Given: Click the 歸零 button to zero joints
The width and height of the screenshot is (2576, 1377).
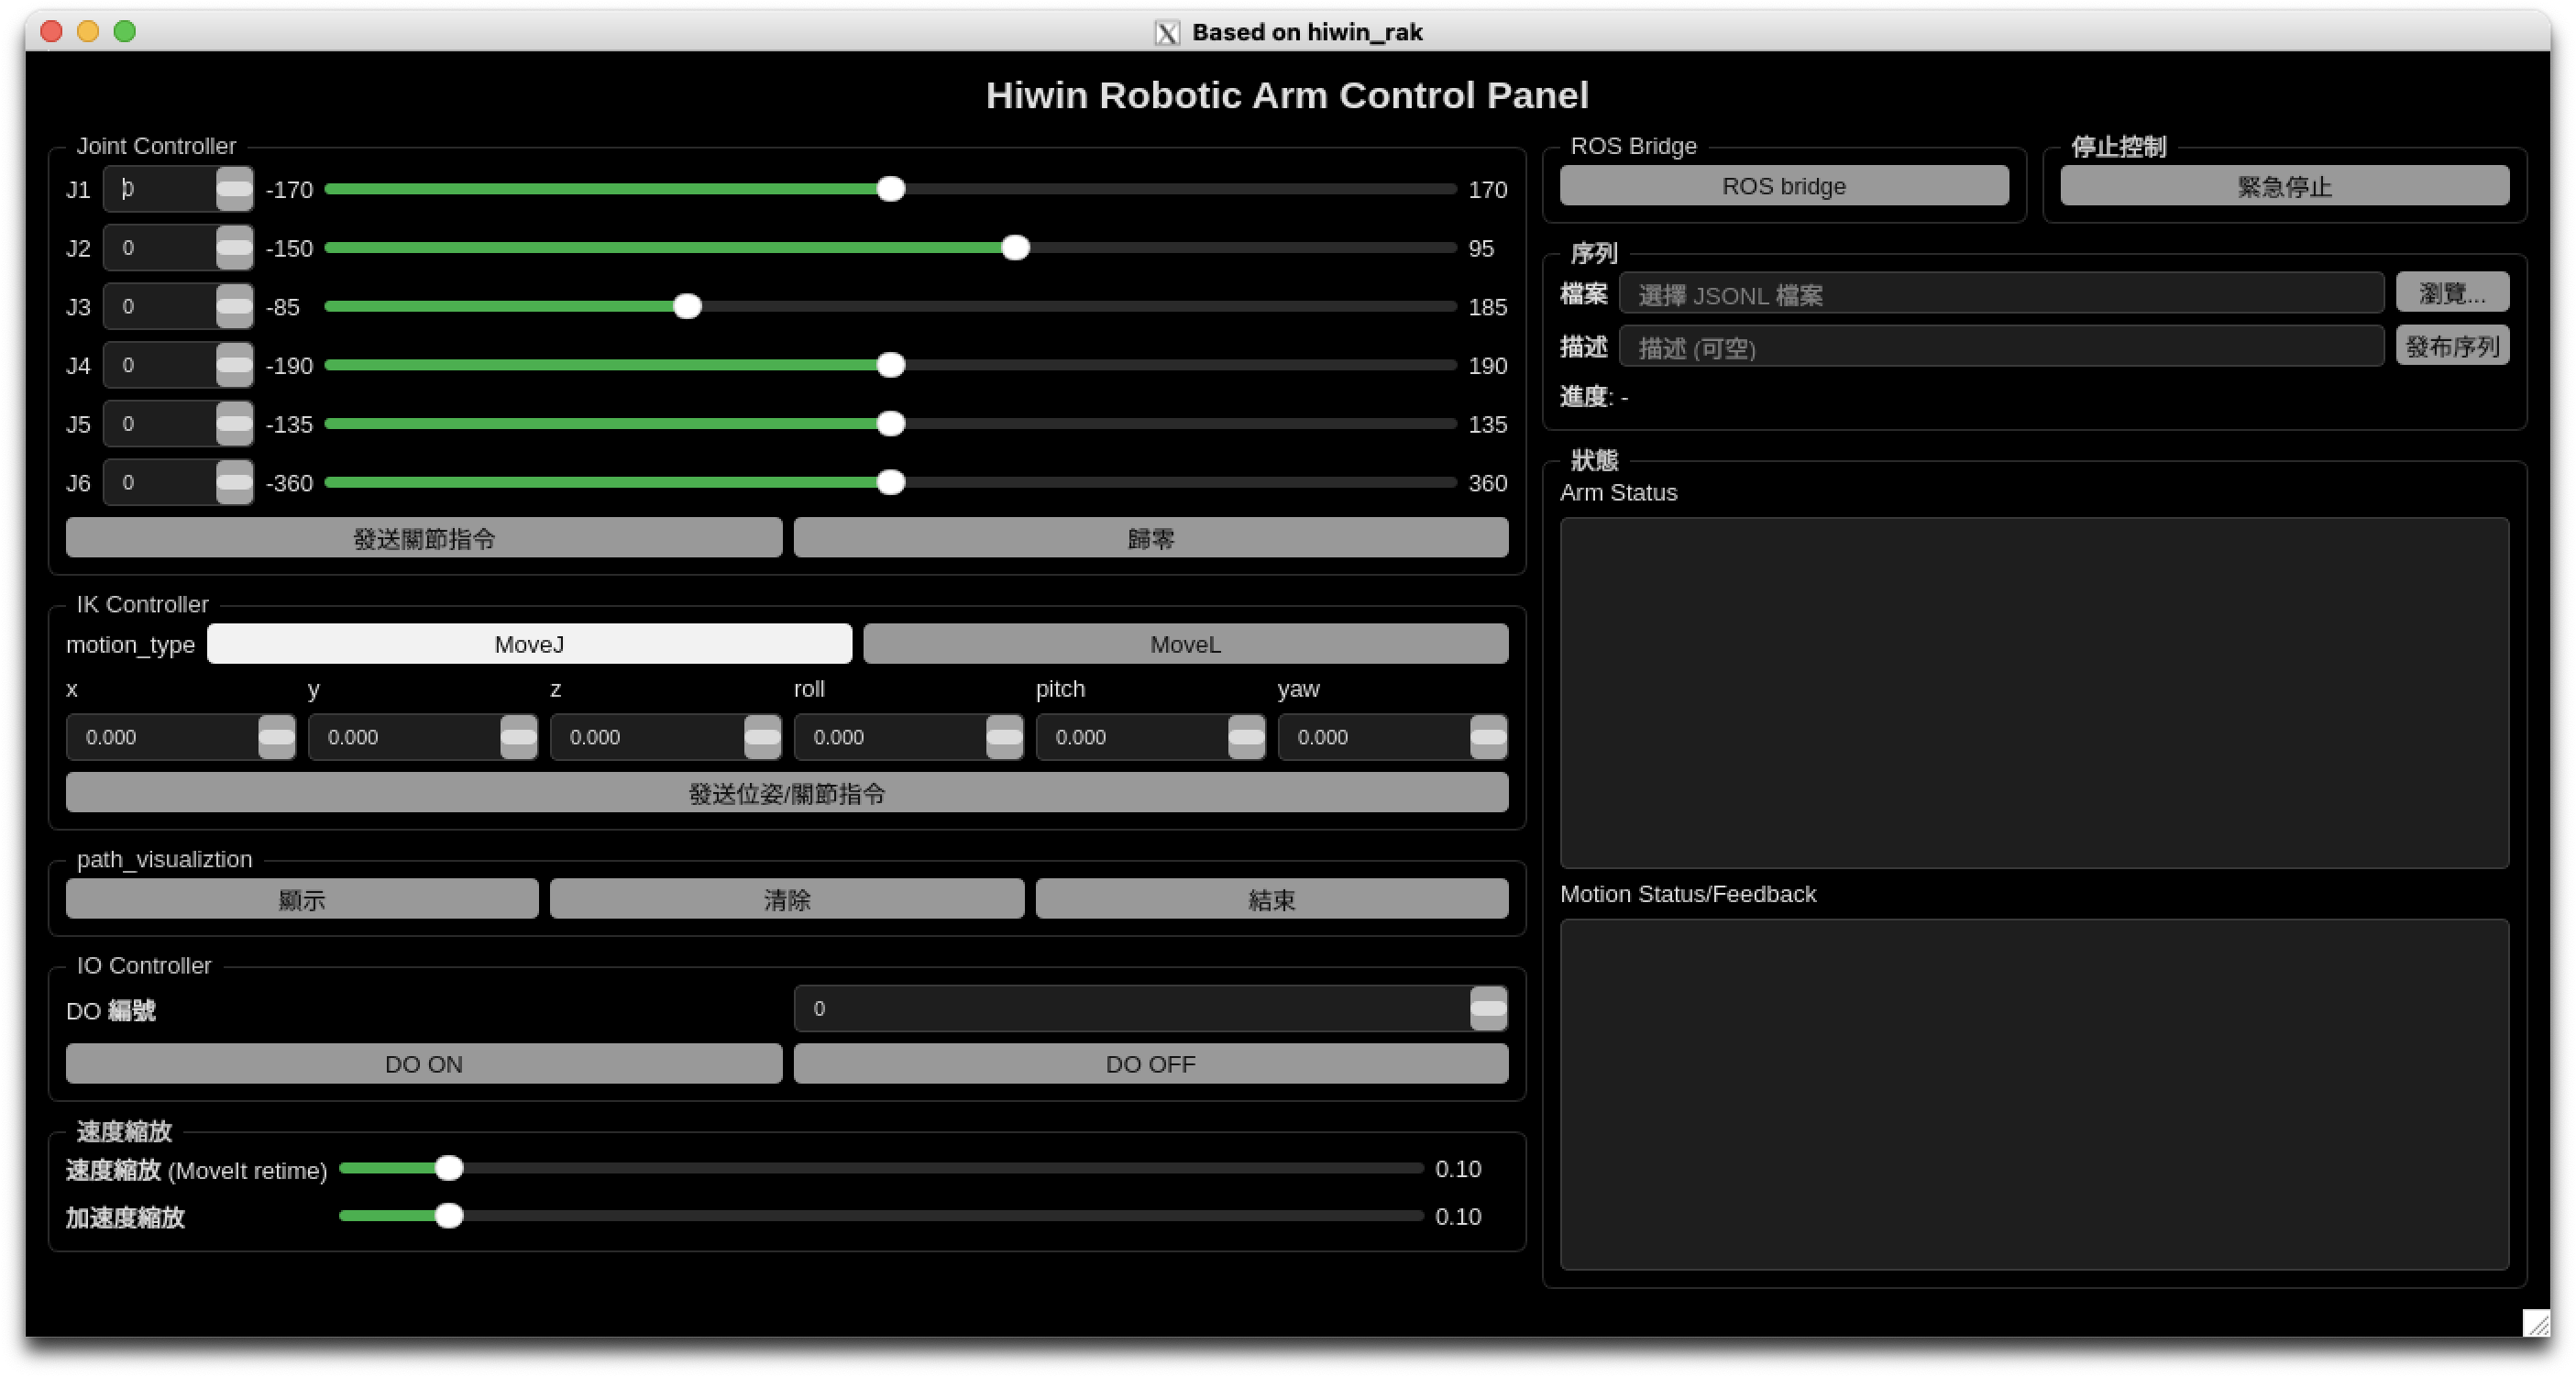Looking at the screenshot, I should (x=1151, y=539).
